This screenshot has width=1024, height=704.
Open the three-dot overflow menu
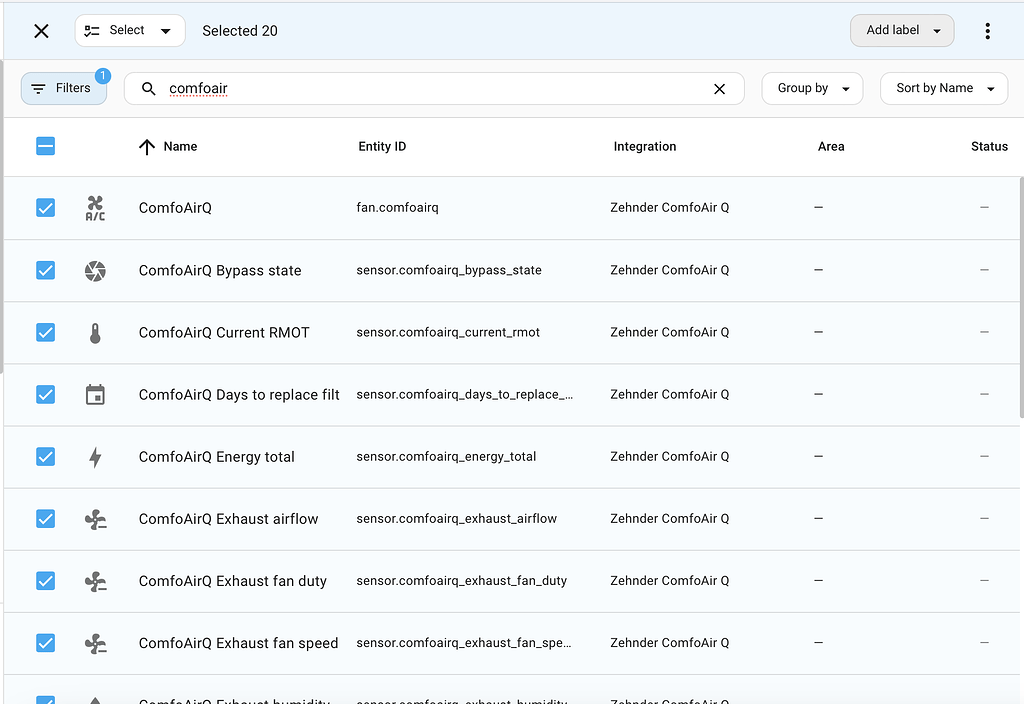click(x=987, y=30)
